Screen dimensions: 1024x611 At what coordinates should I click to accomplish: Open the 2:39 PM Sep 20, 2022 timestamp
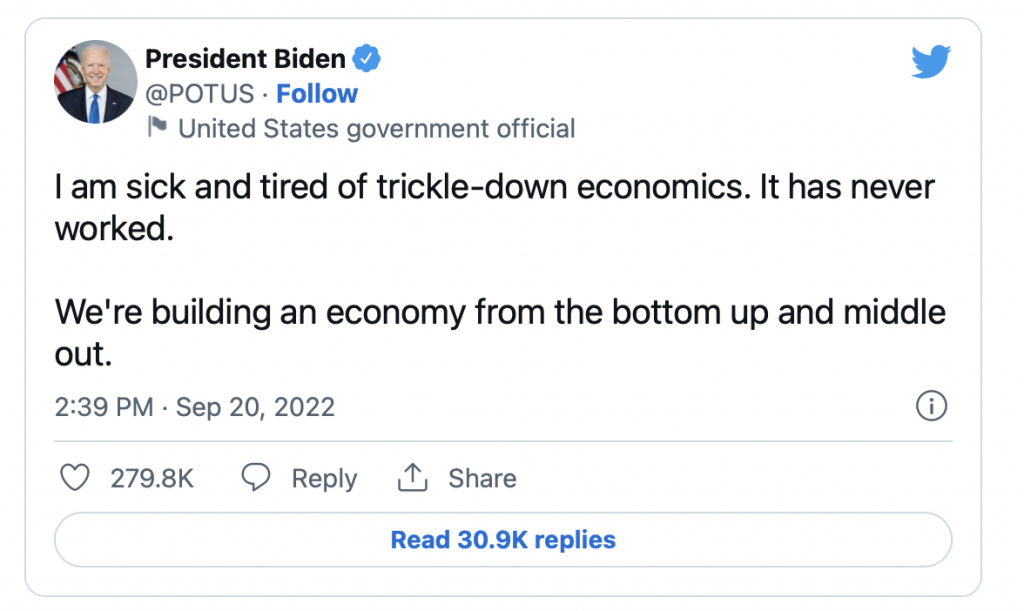tap(195, 407)
